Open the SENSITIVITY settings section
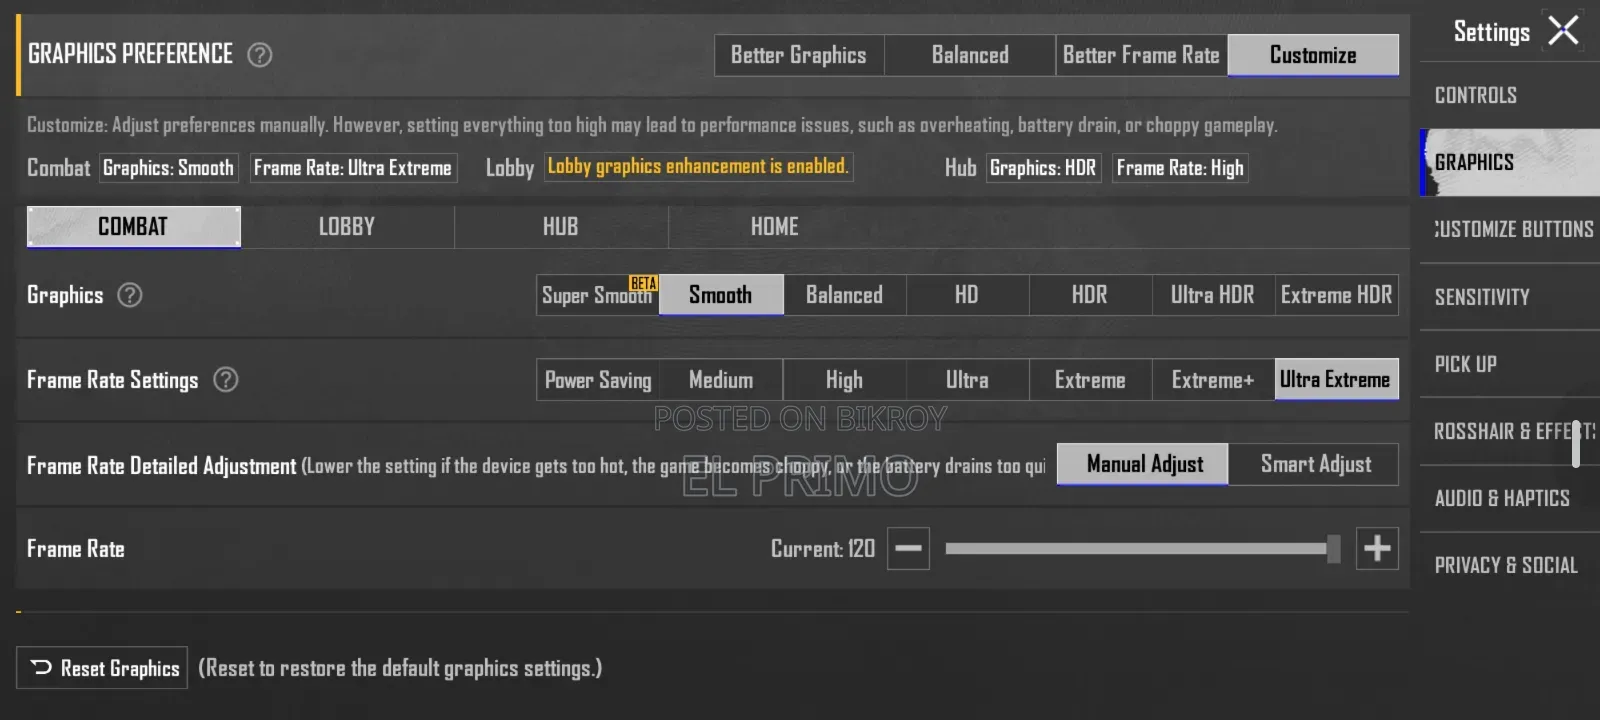This screenshot has width=1600, height=720. [x=1510, y=297]
